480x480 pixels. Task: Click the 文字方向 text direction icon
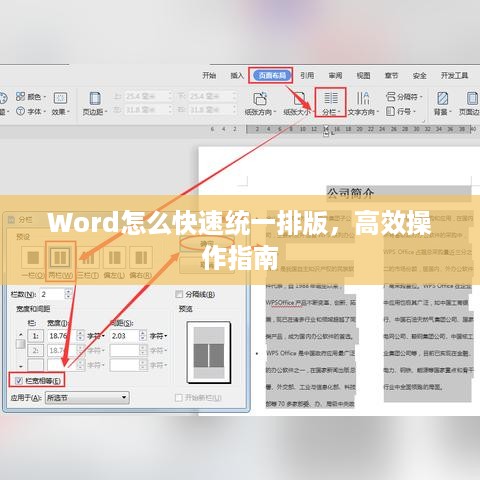363,98
